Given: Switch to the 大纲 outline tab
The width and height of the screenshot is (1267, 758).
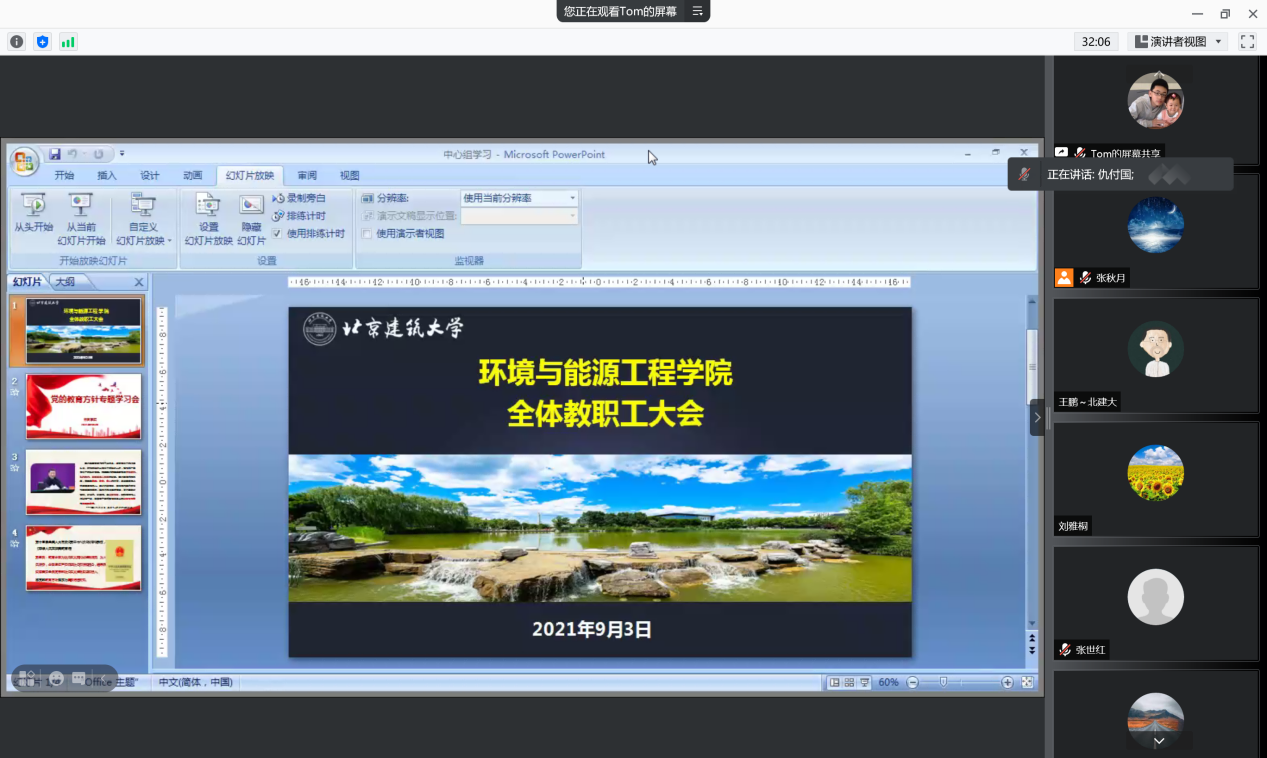Looking at the screenshot, I should 67,282.
